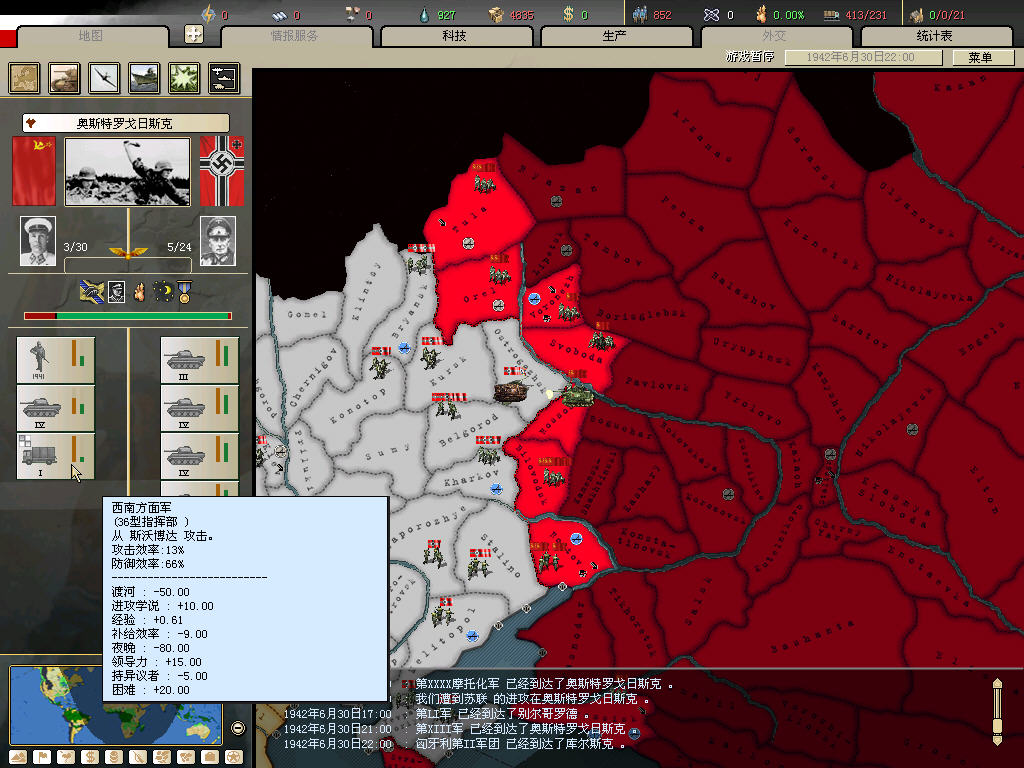
Task: Click the leader modifier portrait icon
Action: pyautogui.click(x=116, y=292)
